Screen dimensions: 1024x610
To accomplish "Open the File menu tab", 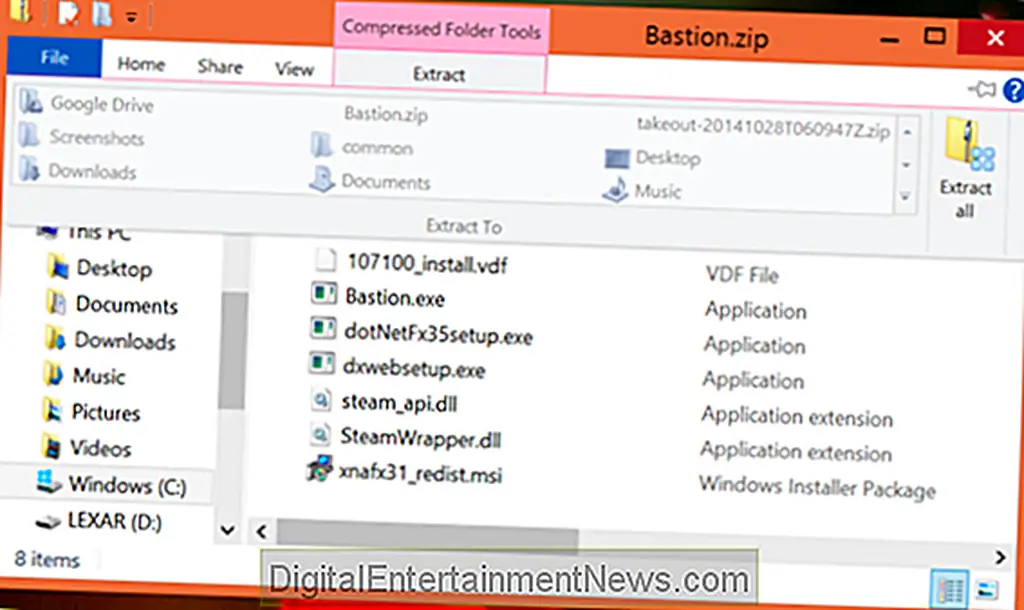I will click(x=55, y=57).
